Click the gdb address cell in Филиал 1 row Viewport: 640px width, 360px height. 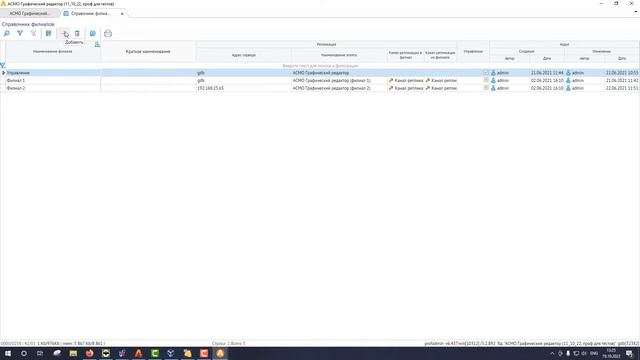pyautogui.click(x=244, y=80)
